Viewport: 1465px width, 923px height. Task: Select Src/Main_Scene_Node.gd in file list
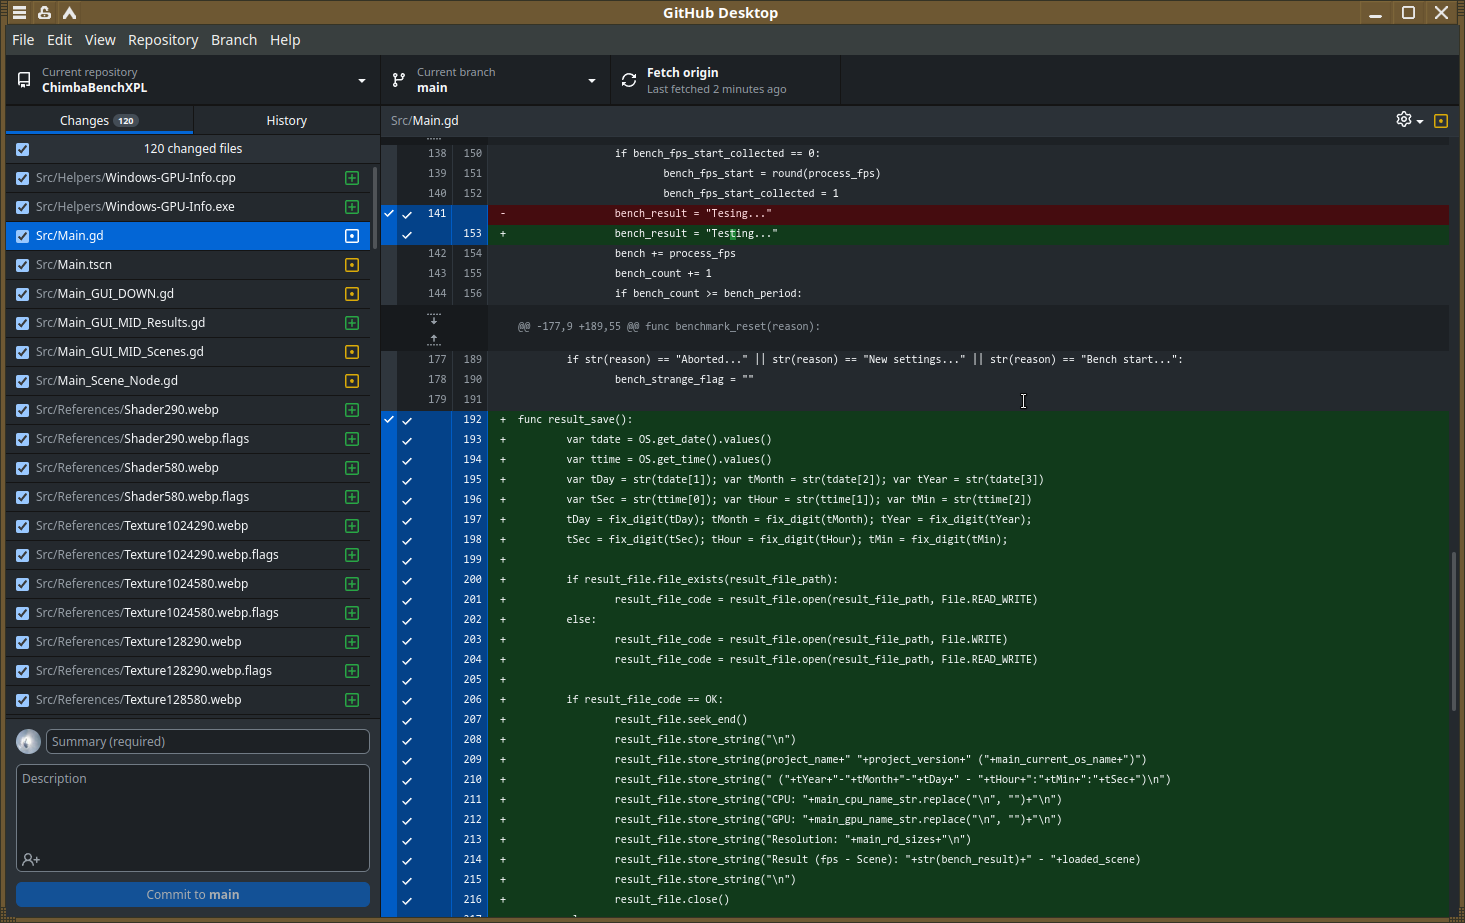(x=188, y=381)
